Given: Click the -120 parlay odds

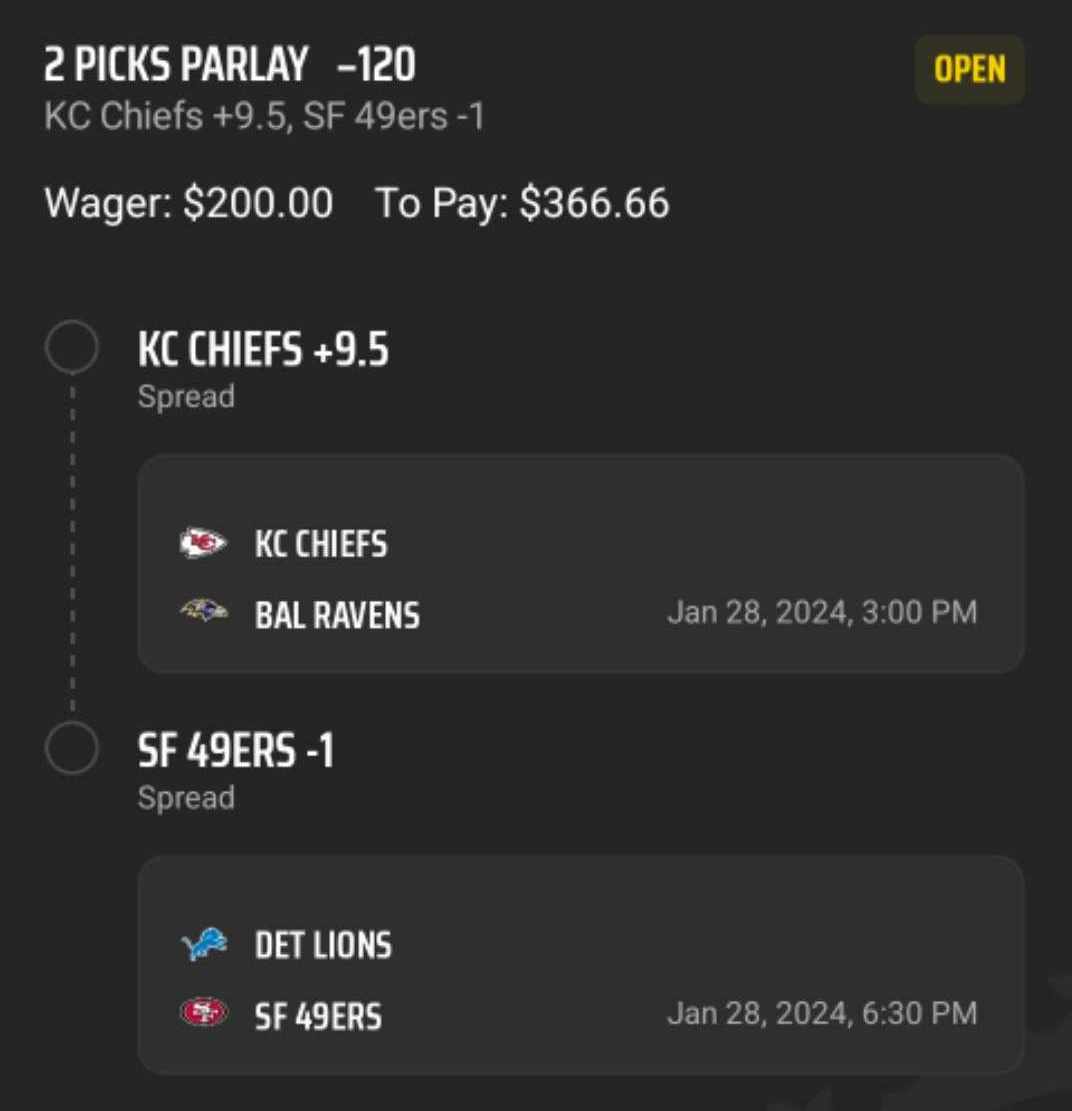Looking at the screenshot, I should (x=377, y=66).
